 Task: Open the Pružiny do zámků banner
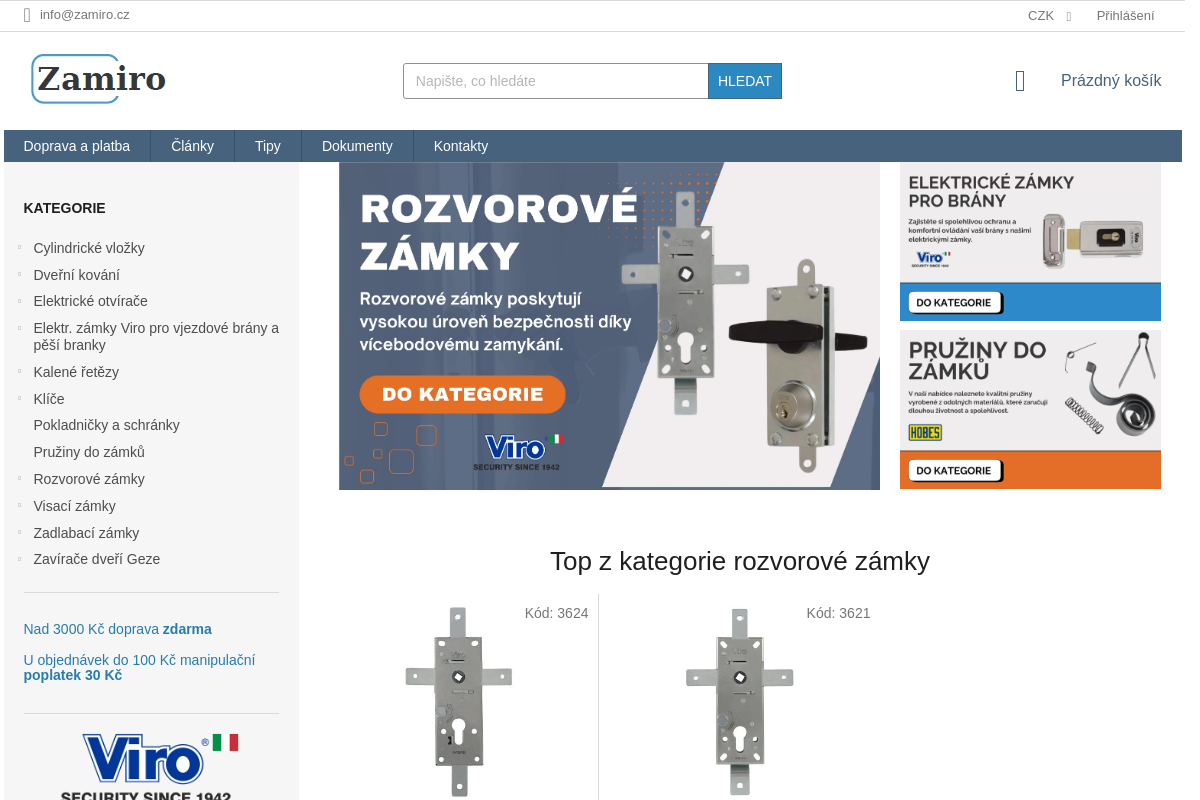1030,409
